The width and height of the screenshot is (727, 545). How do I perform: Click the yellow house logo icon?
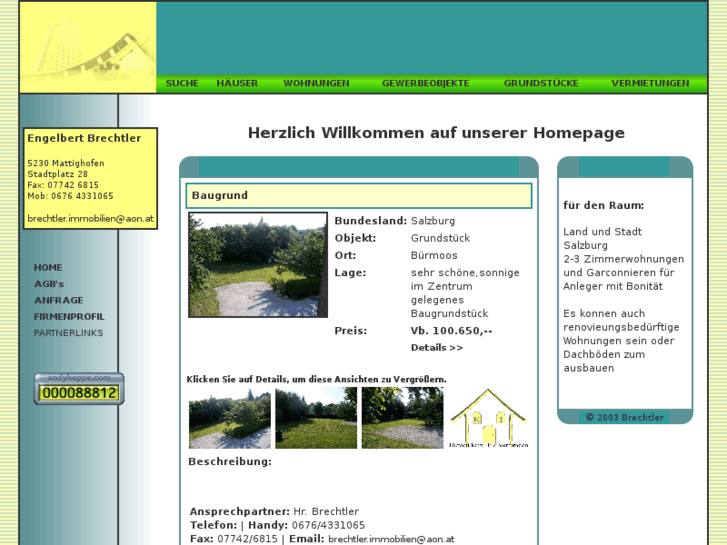click(489, 418)
